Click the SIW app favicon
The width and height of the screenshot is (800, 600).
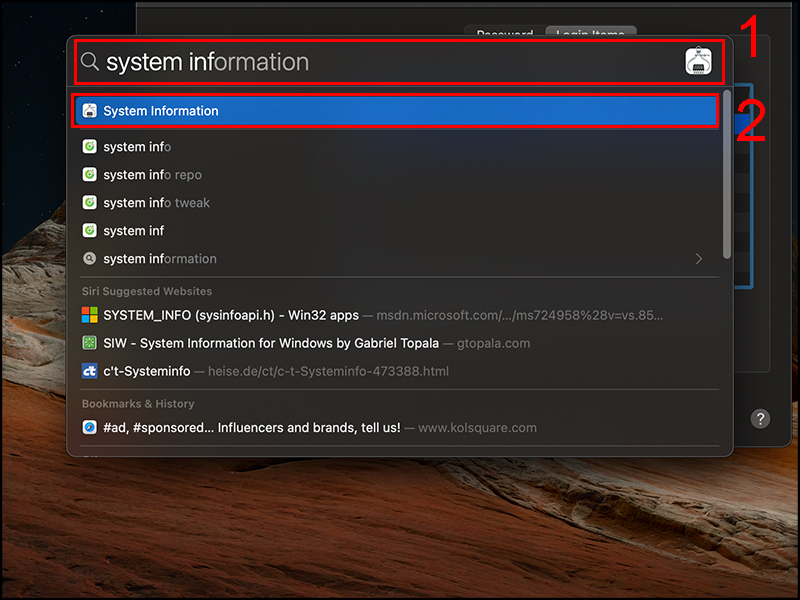pyautogui.click(x=91, y=342)
